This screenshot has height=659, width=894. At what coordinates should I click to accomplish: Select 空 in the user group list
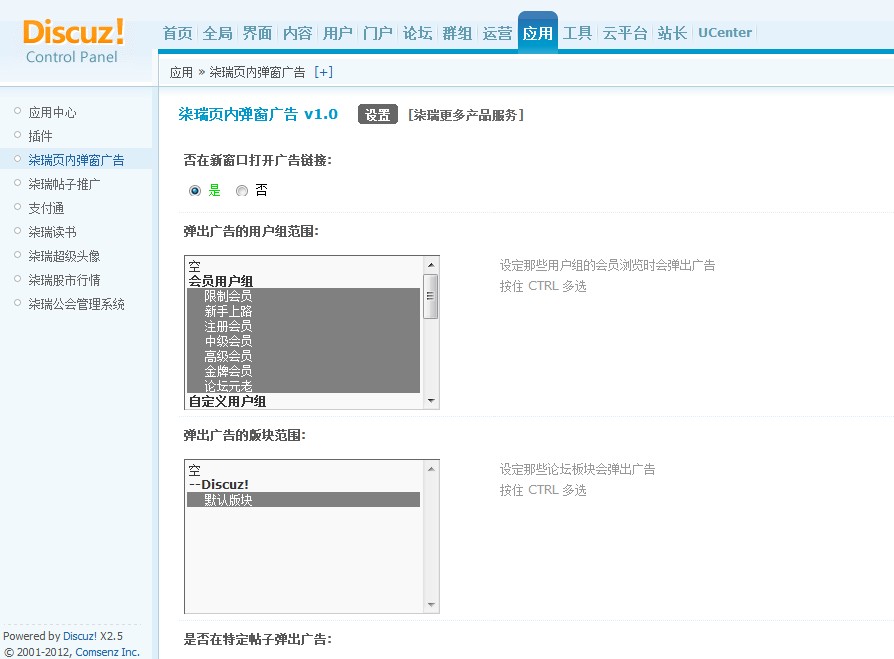coord(303,266)
